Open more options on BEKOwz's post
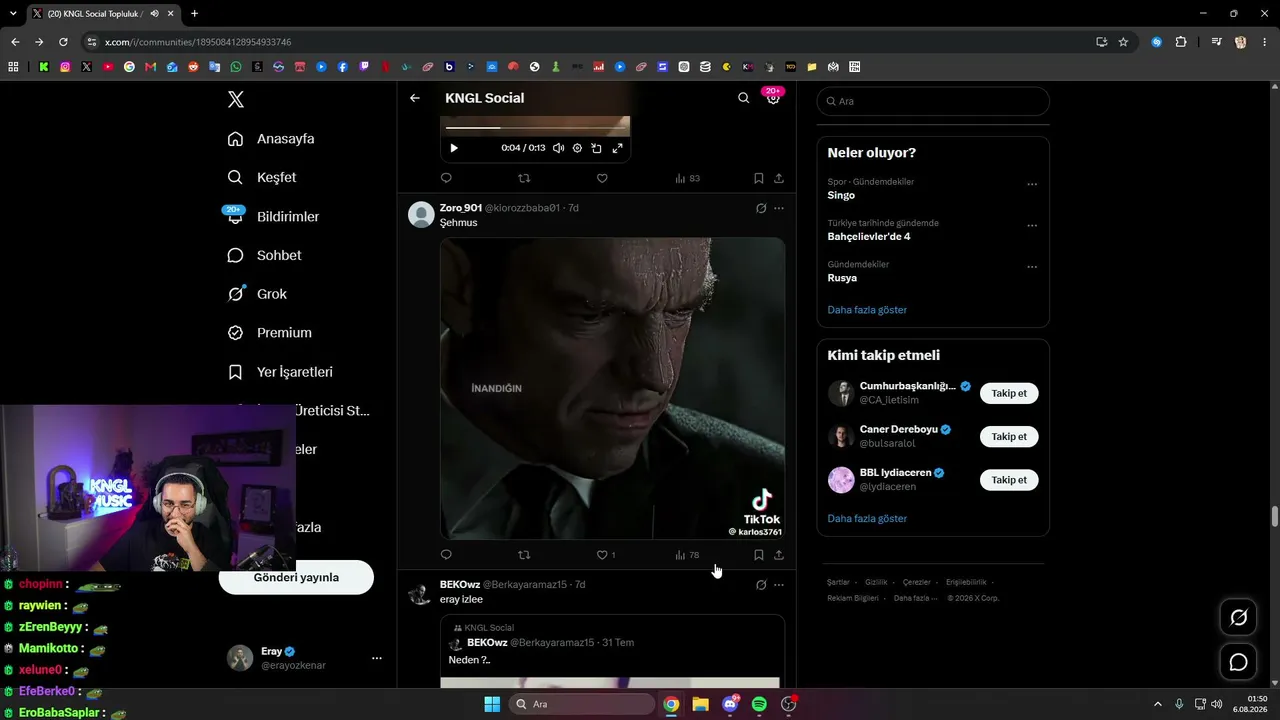The width and height of the screenshot is (1280, 720). tap(779, 585)
